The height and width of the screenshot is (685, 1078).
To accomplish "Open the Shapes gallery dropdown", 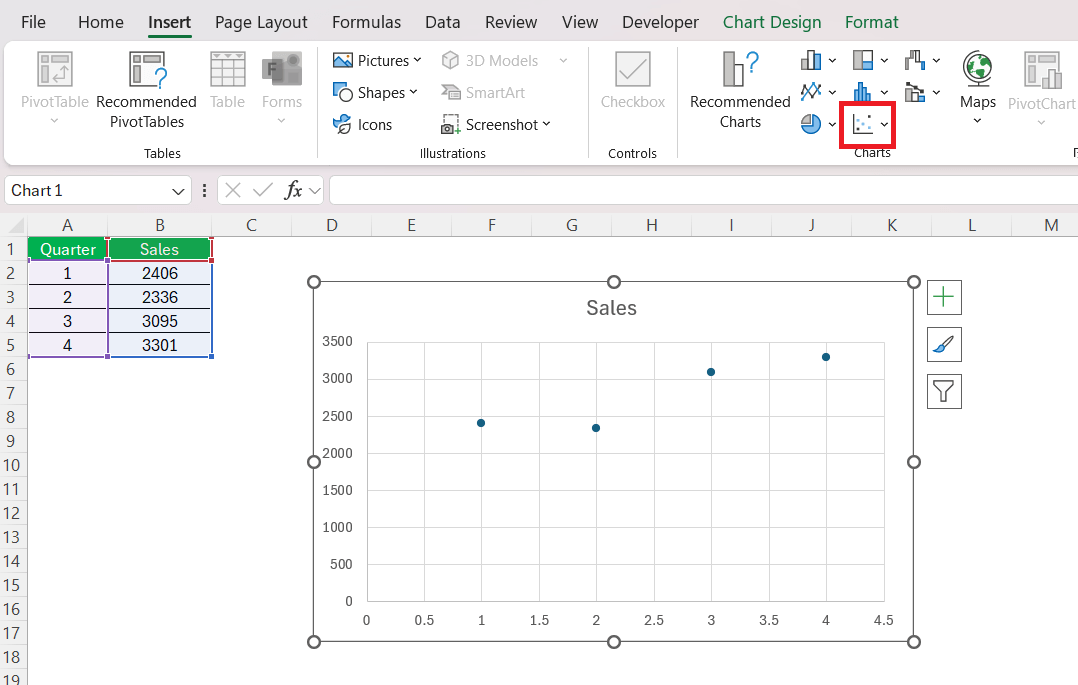I will [375, 92].
